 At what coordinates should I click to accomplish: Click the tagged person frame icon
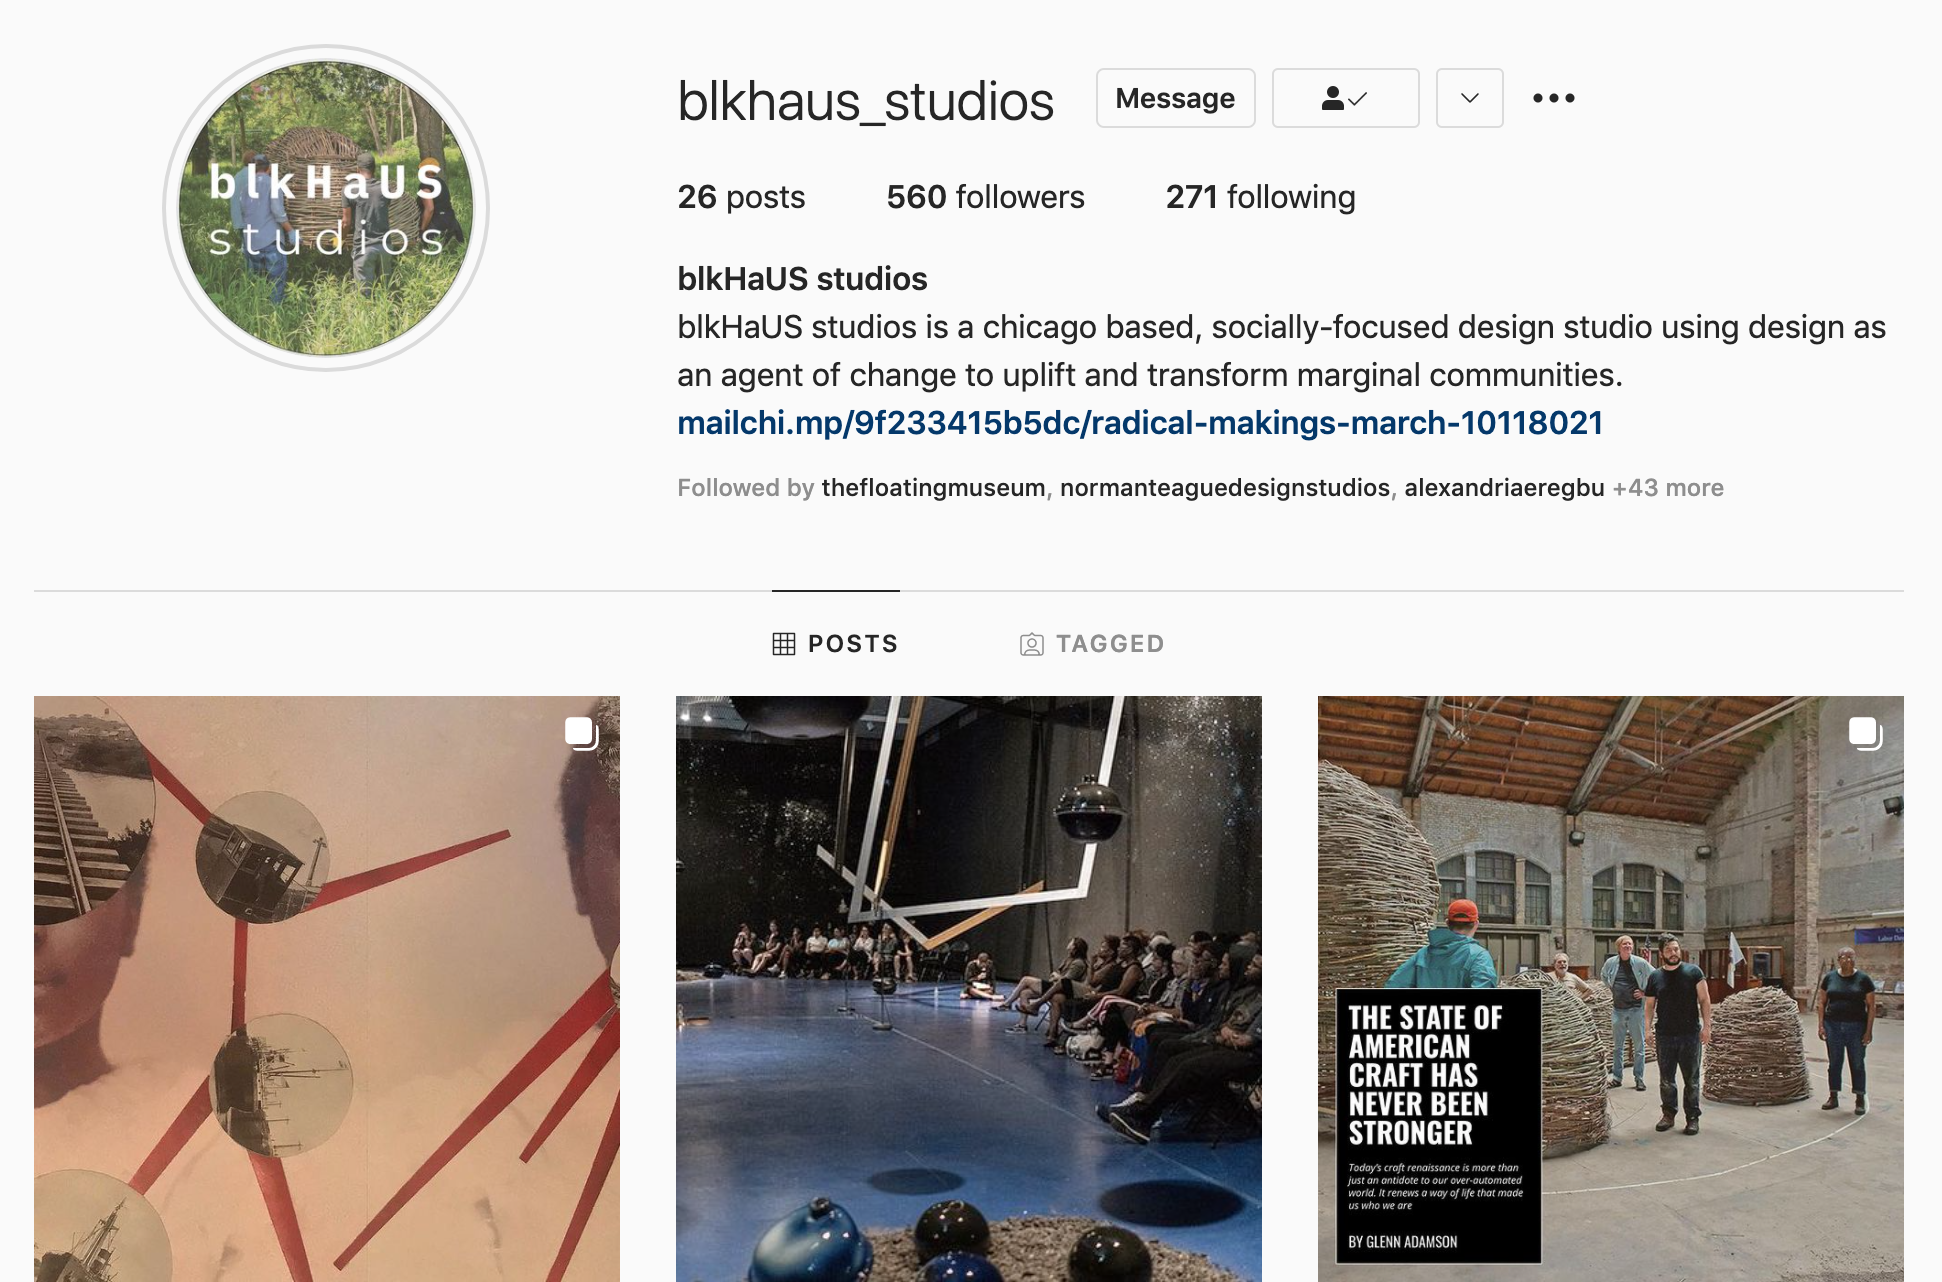[x=1031, y=644]
